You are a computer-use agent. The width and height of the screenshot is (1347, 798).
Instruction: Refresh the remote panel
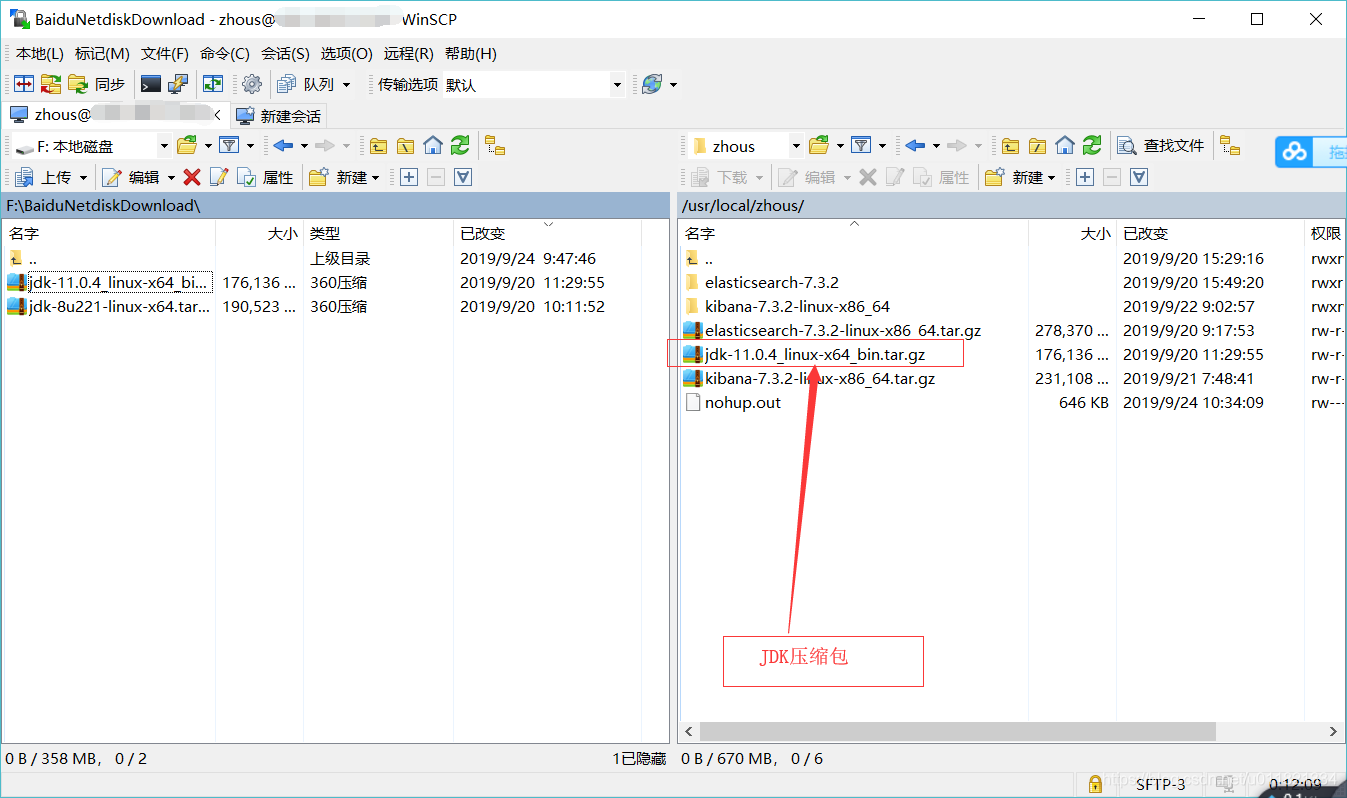(1091, 146)
